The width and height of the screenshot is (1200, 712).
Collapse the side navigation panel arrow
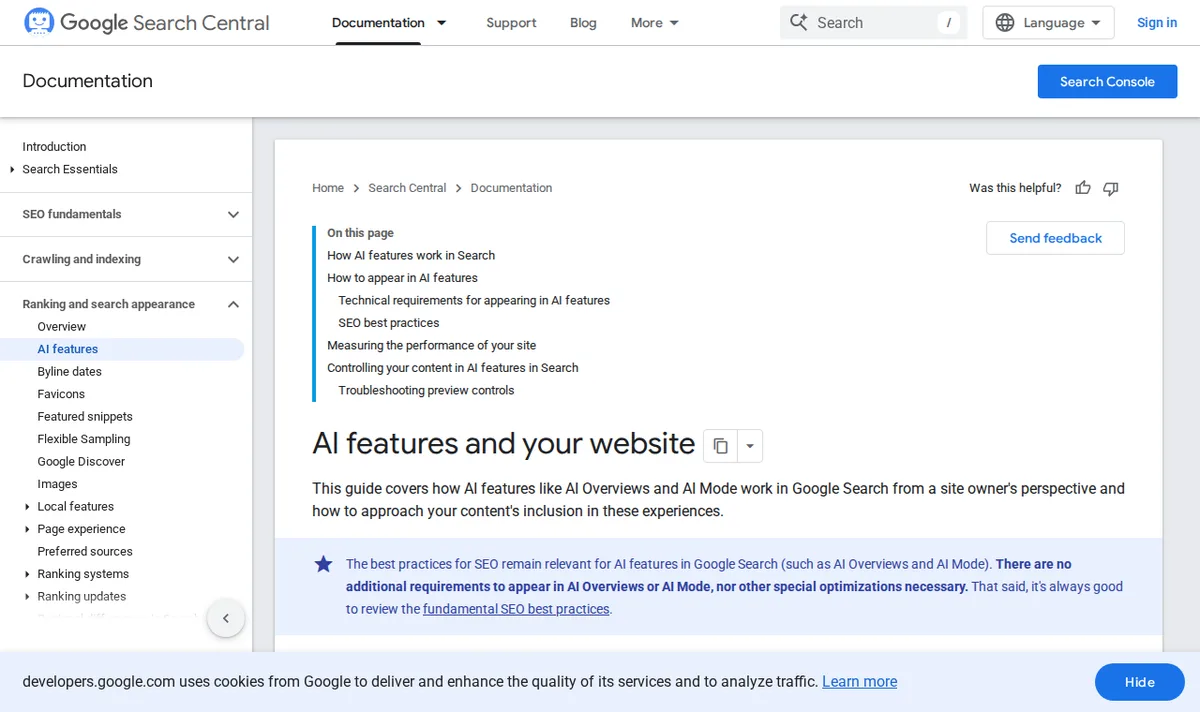click(x=226, y=618)
